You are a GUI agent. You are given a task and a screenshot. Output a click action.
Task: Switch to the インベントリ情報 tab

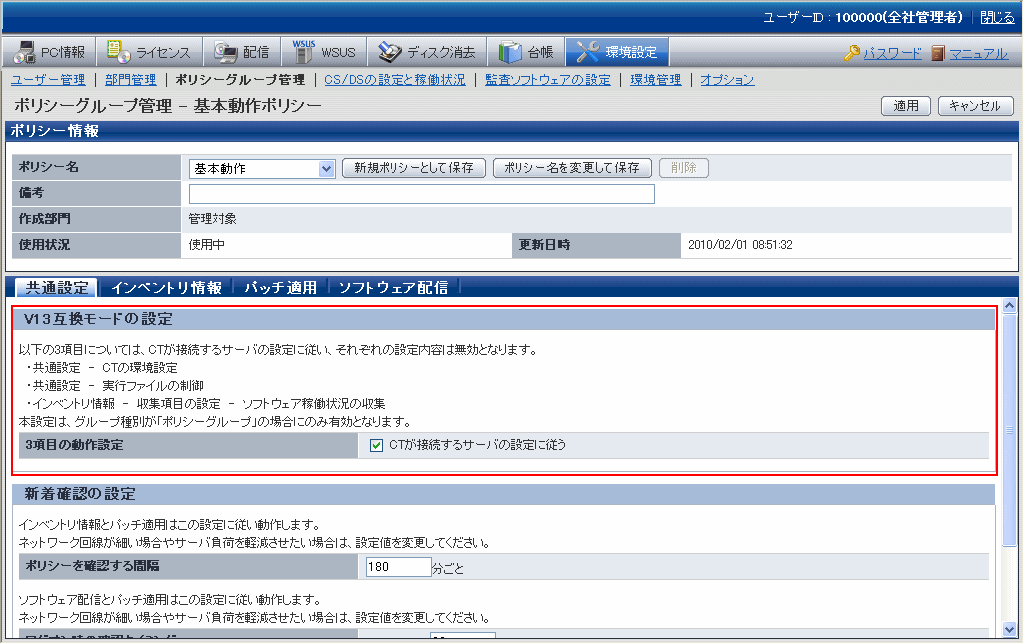(x=166, y=288)
